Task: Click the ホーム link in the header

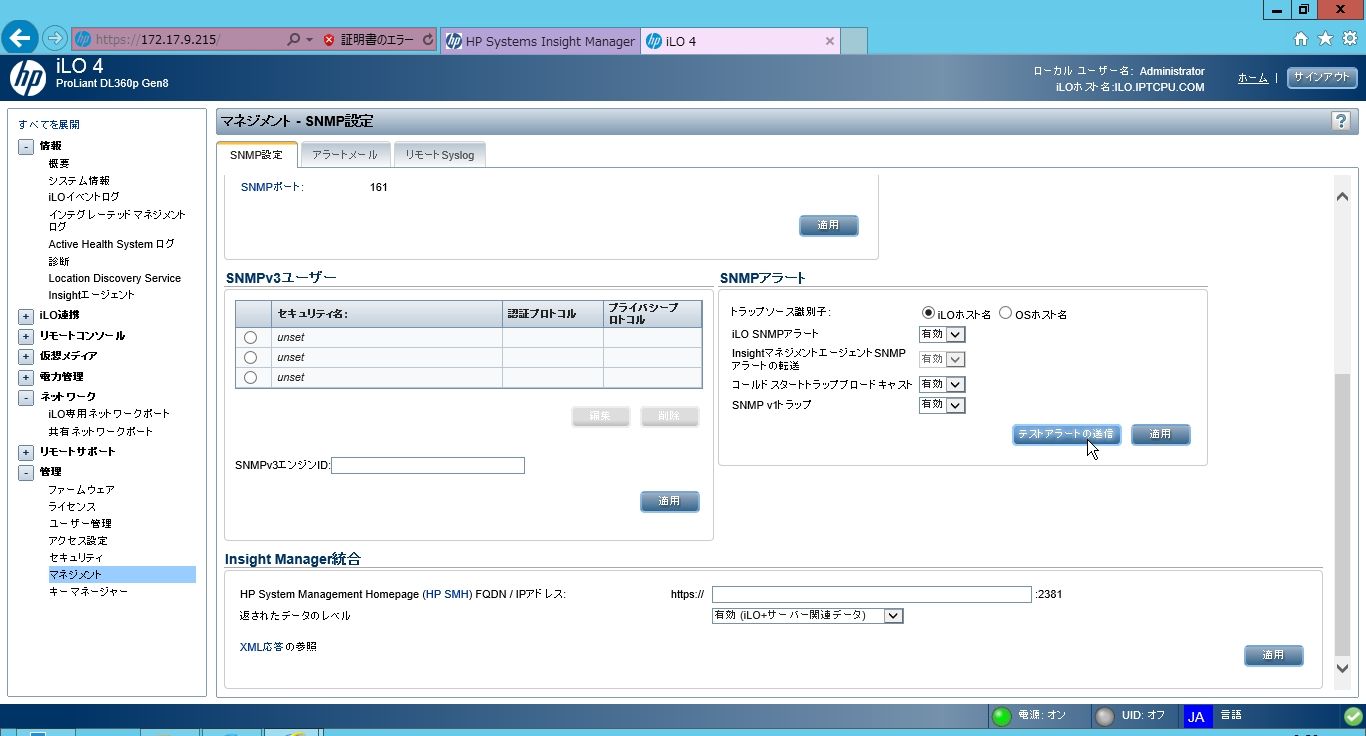Action: pyautogui.click(x=1253, y=78)
